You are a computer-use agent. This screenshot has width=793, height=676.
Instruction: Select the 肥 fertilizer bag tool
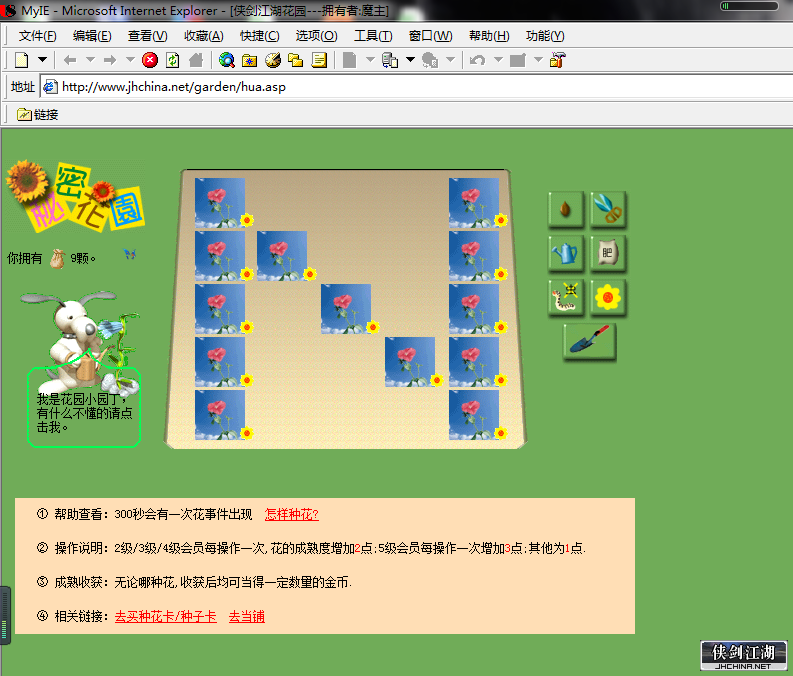click(608, 253)
